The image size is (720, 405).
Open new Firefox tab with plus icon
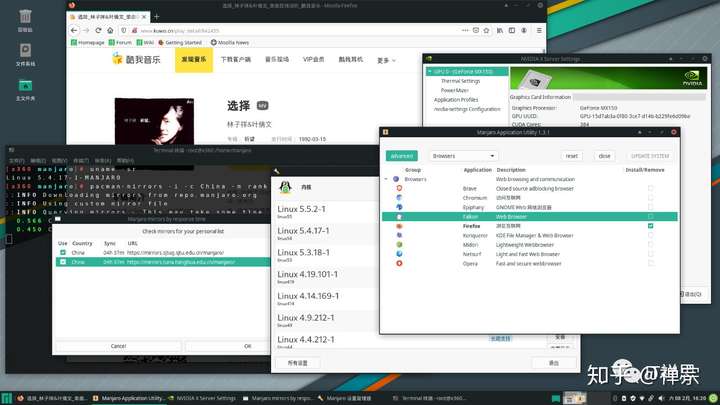click(157, 17)
